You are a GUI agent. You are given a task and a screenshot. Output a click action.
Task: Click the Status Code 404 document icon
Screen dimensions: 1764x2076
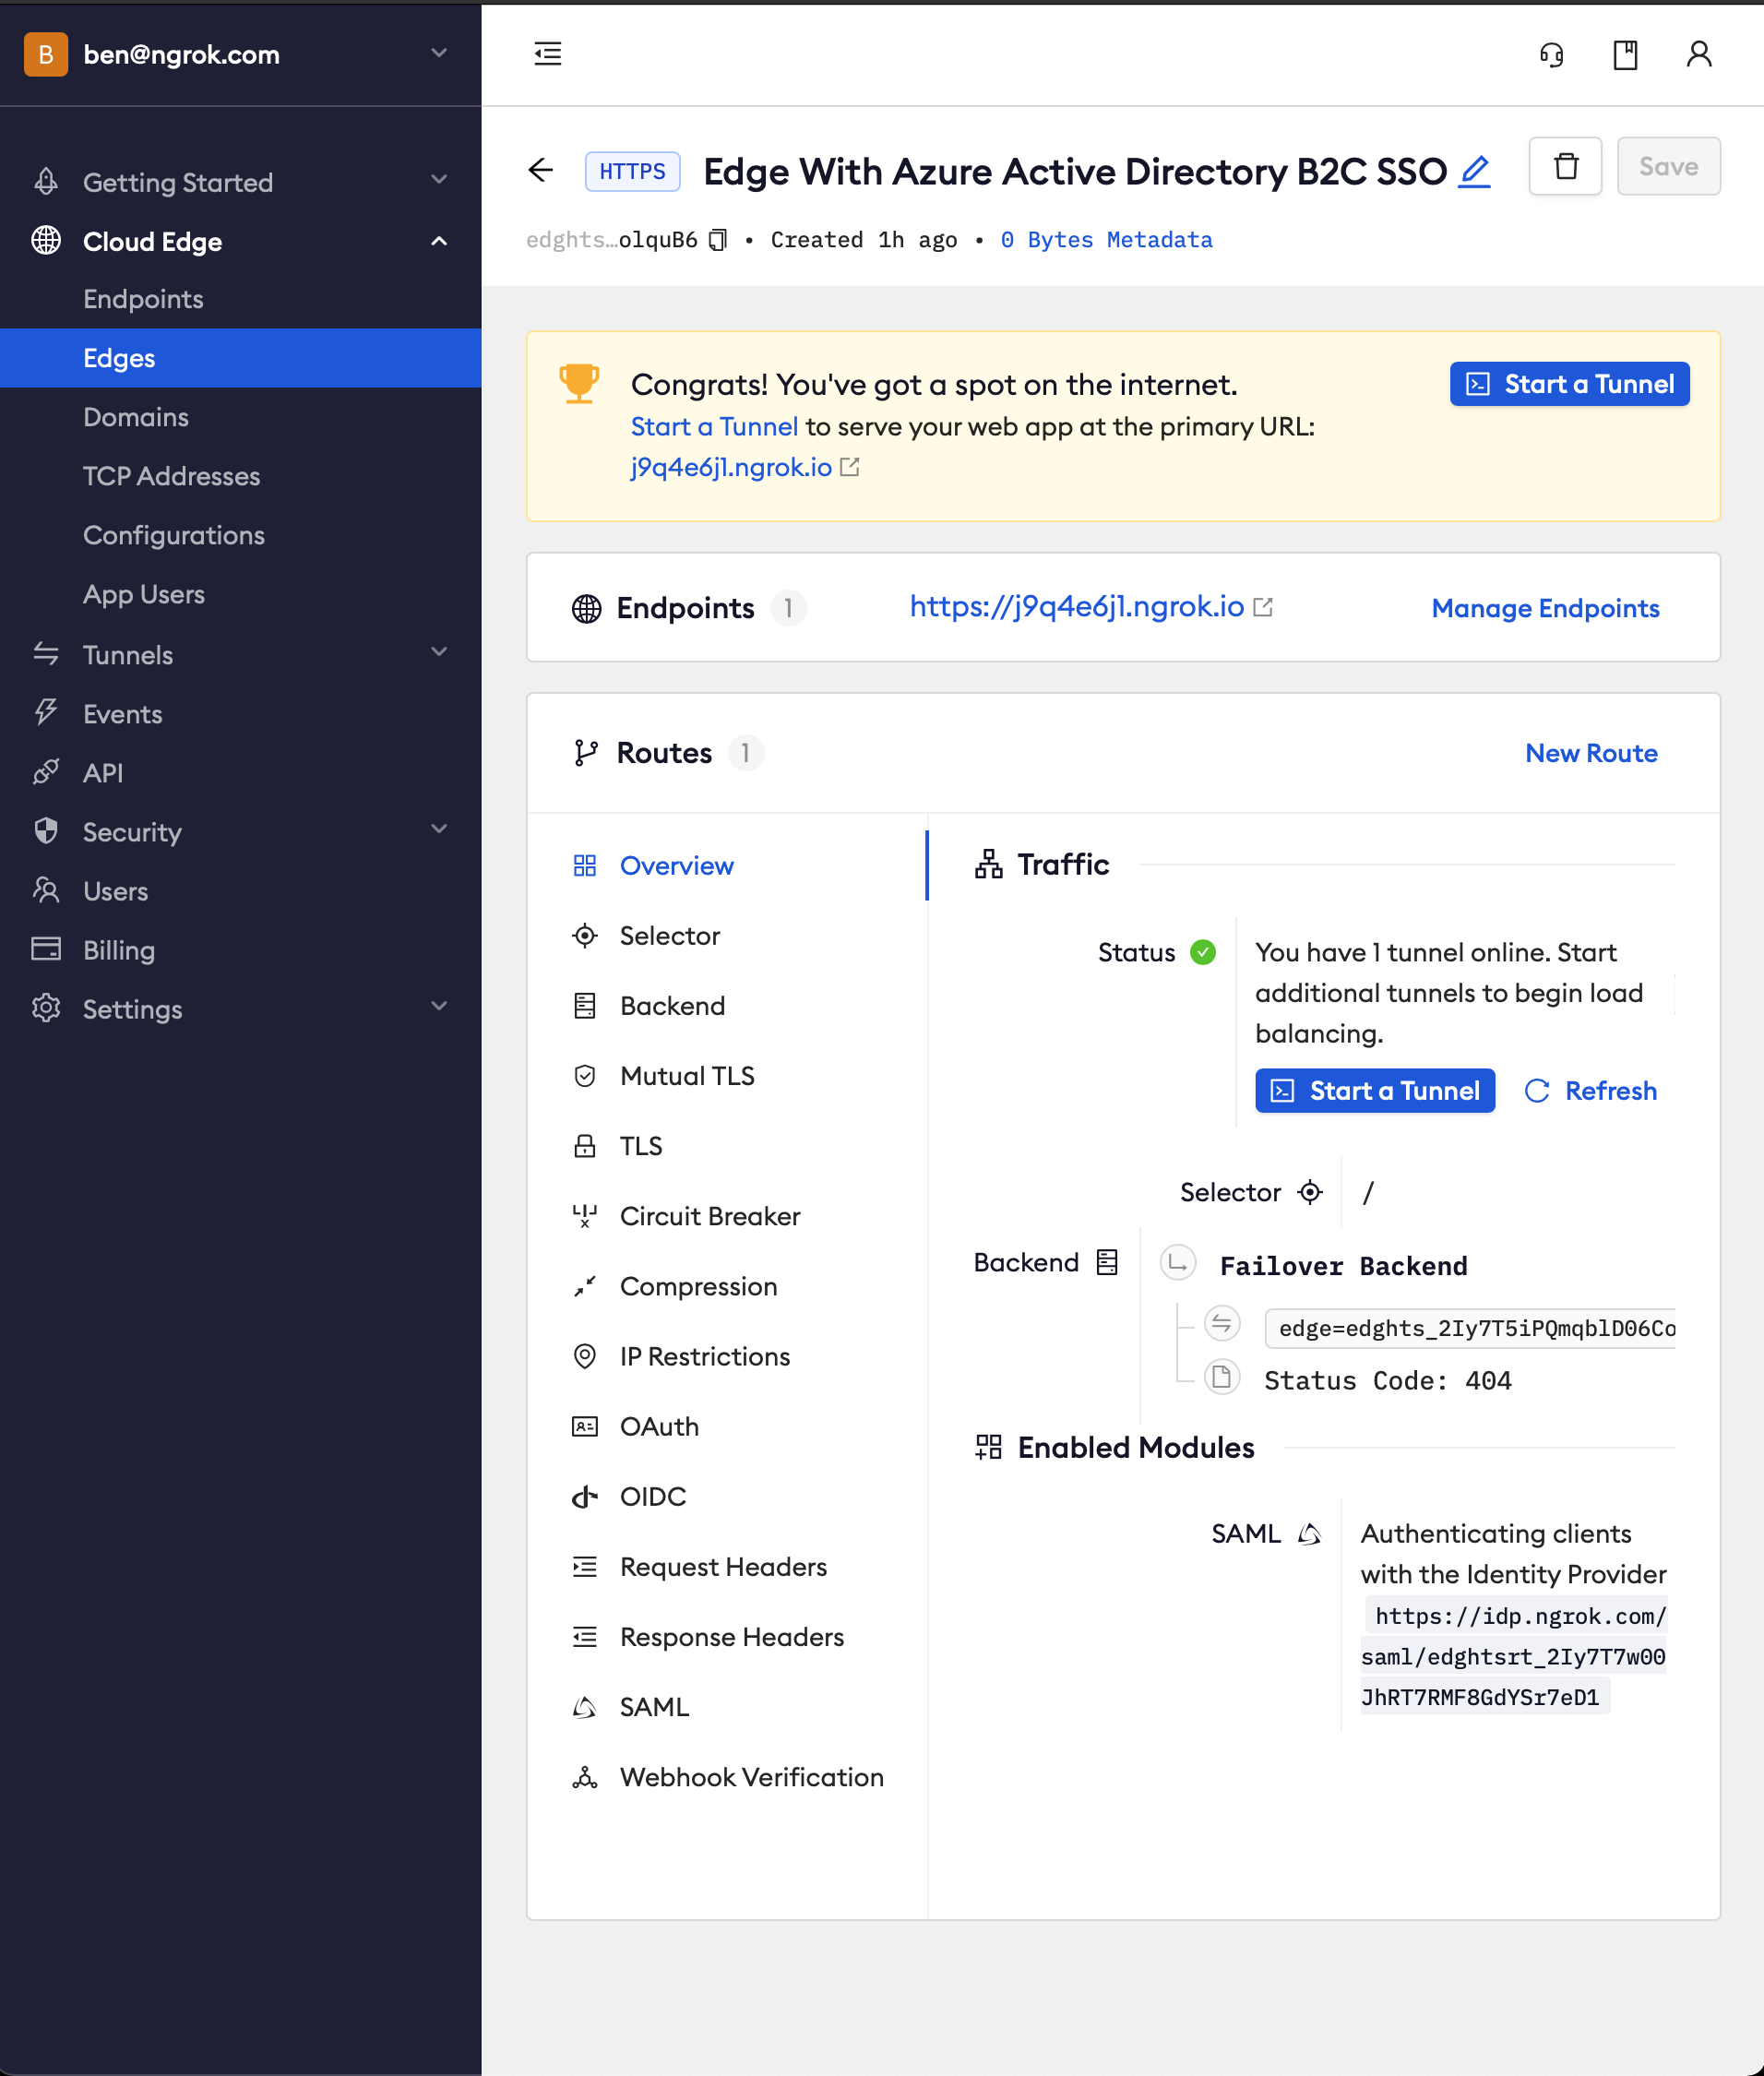(x=1221, y=1377)
